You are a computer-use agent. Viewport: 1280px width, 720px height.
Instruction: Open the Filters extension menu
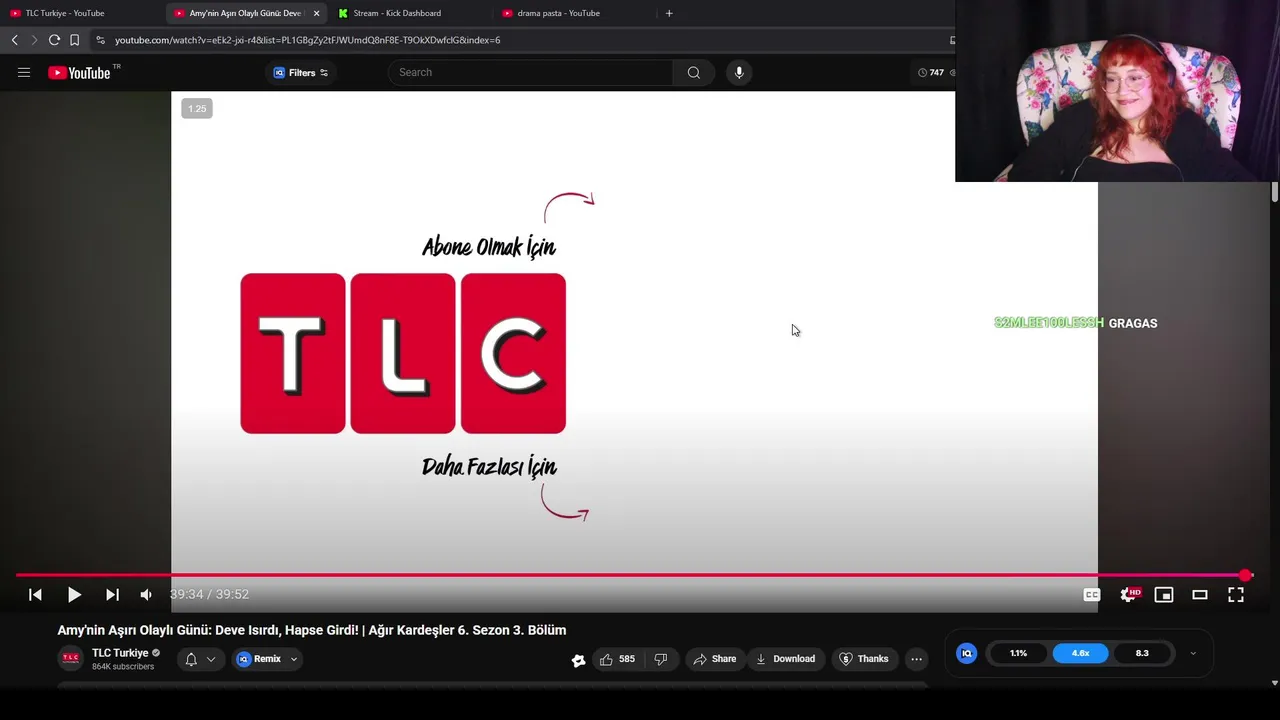tap(301, 72)
